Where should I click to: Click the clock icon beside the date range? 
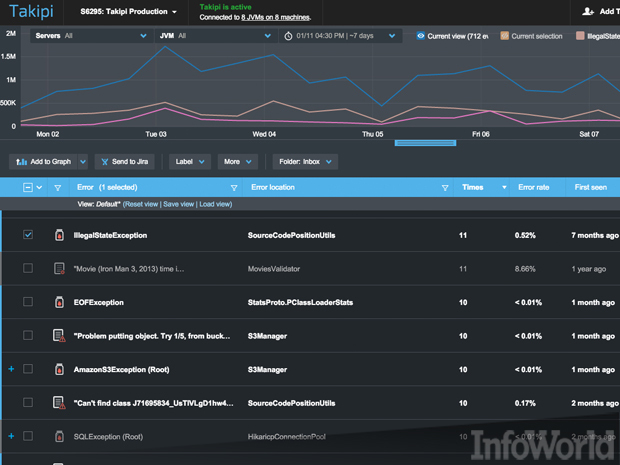(x=288, y=35)
